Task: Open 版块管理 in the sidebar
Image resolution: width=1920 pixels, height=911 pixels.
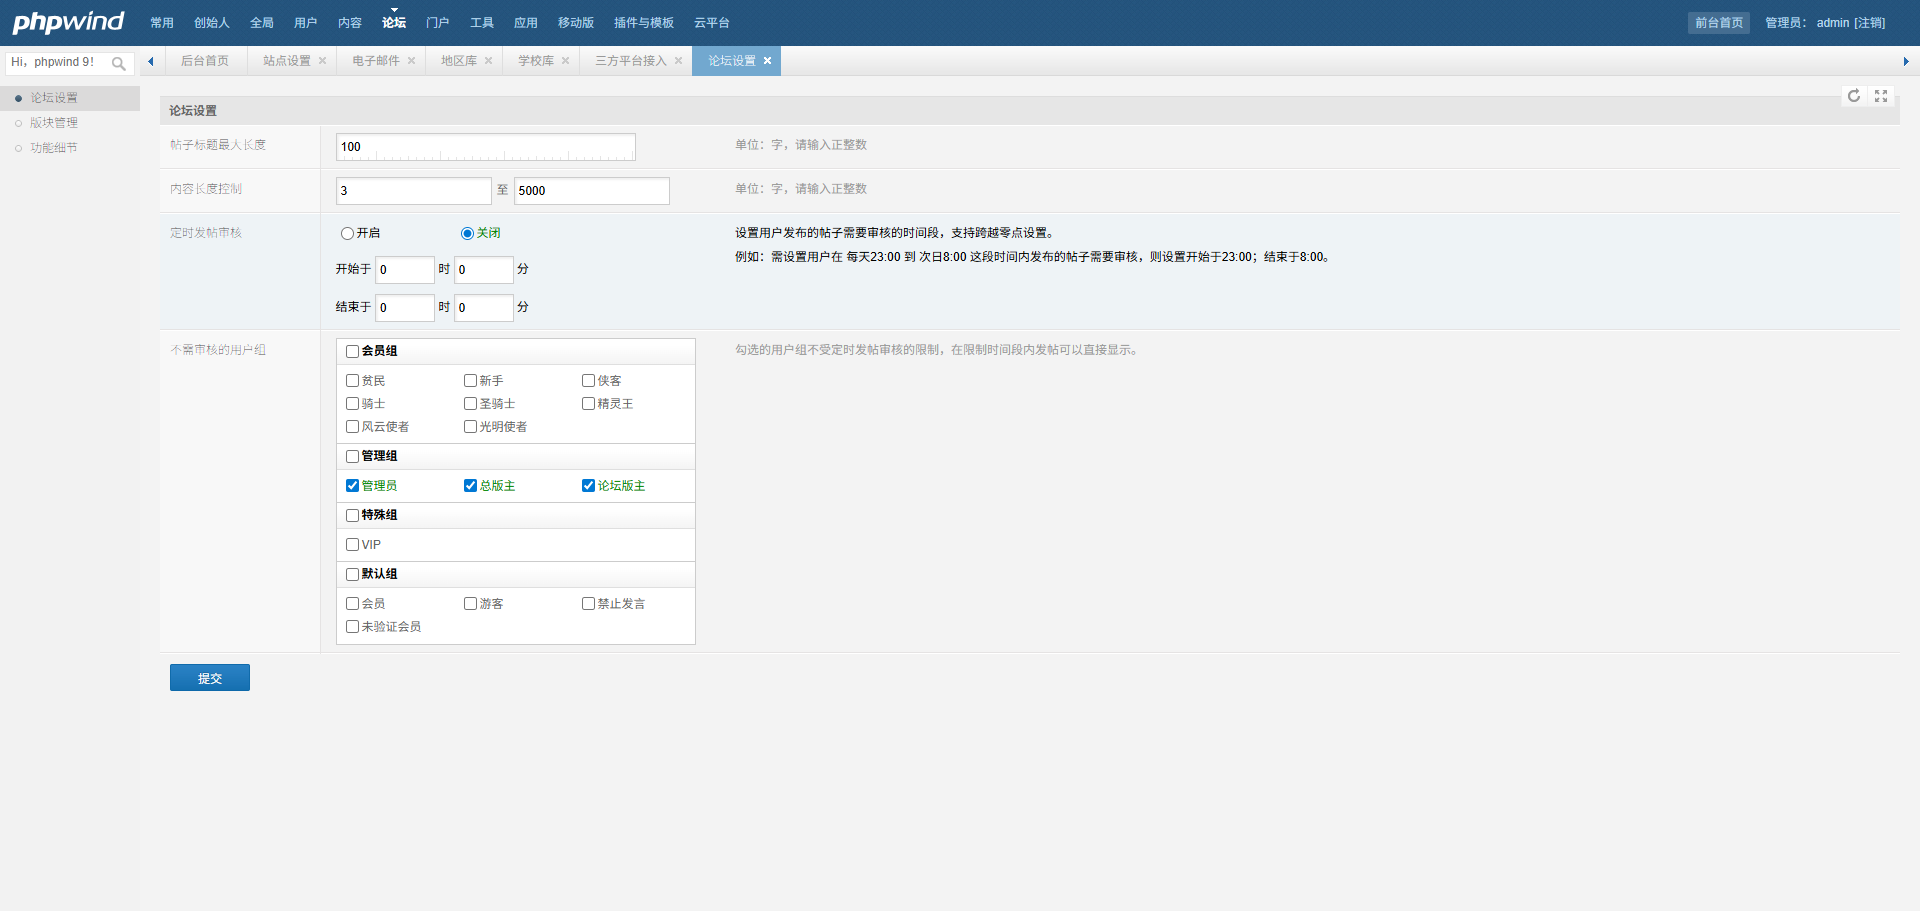Action: pos(54,123)
